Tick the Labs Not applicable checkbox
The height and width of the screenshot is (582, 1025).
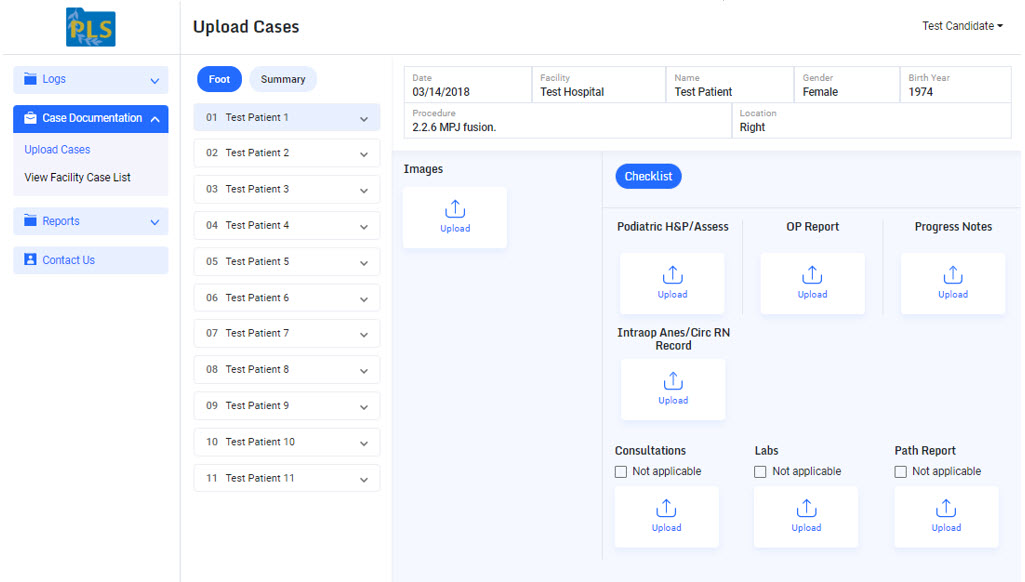click(760, 471)
